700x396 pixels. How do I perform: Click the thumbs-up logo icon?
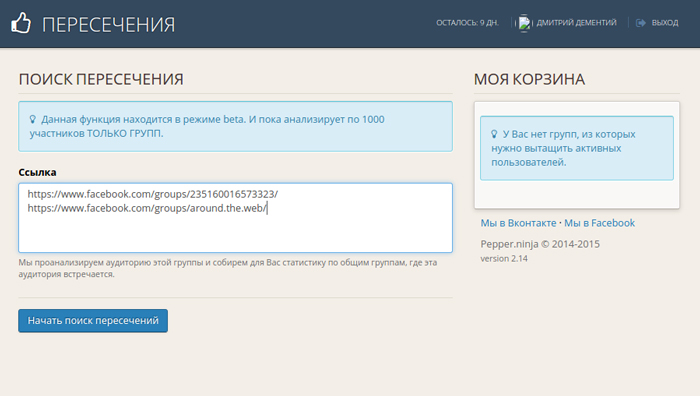coord(21,23)
